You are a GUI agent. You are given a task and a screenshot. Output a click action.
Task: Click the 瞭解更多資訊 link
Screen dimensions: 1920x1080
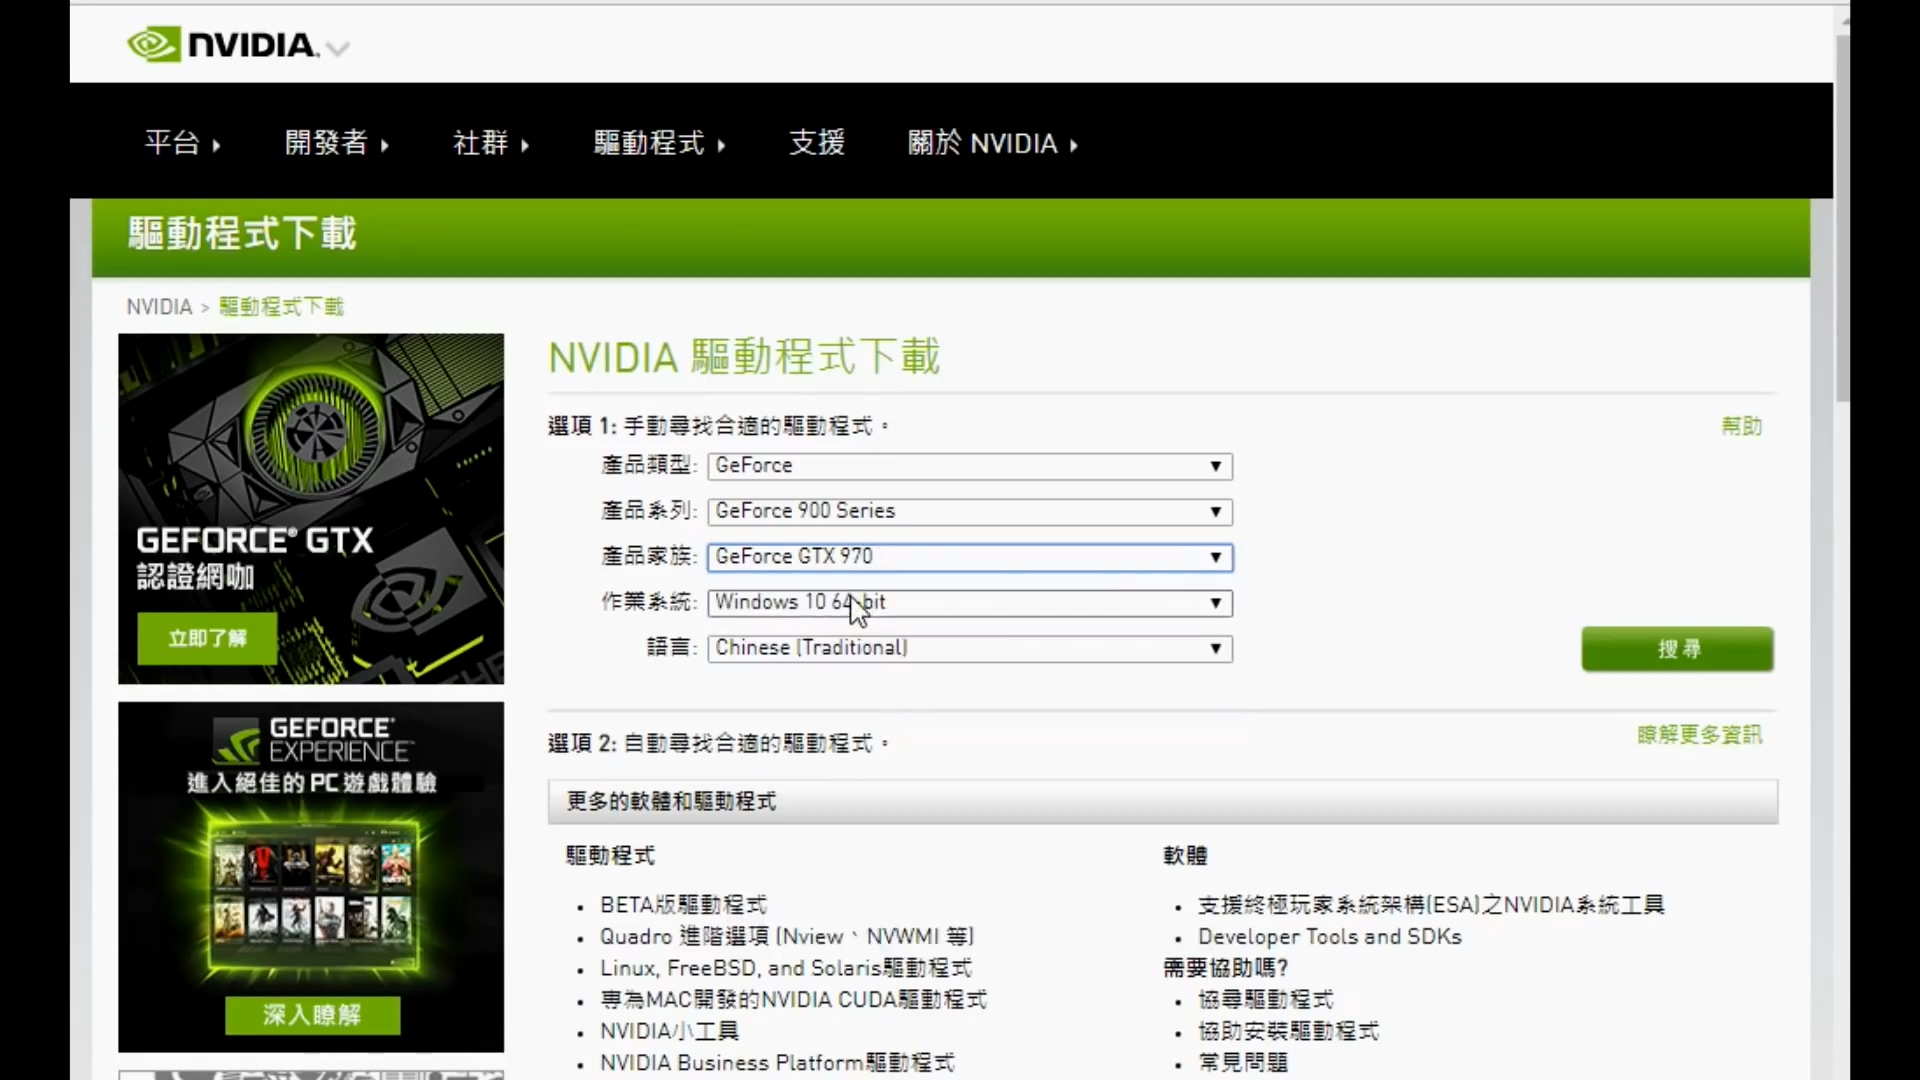(x=1698, y=734)
